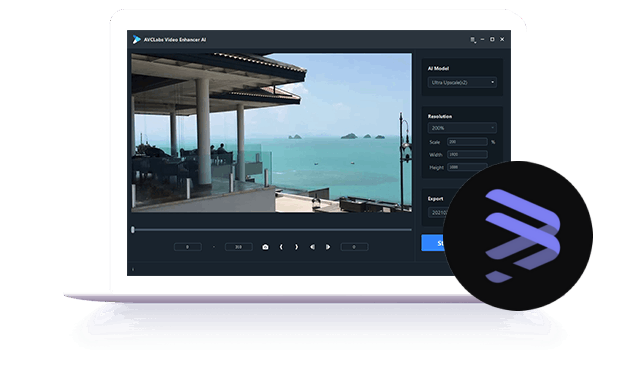Click the Export filename field
This screenshot has height=365, width=640.
click(x=438, y=213)
